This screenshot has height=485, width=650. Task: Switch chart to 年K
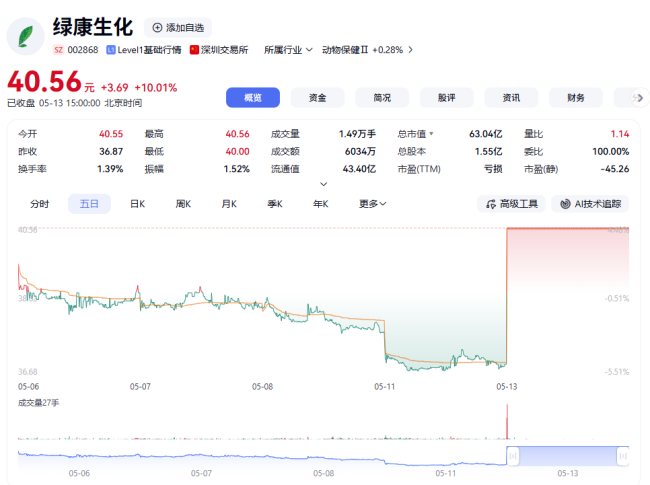(320, 204)
